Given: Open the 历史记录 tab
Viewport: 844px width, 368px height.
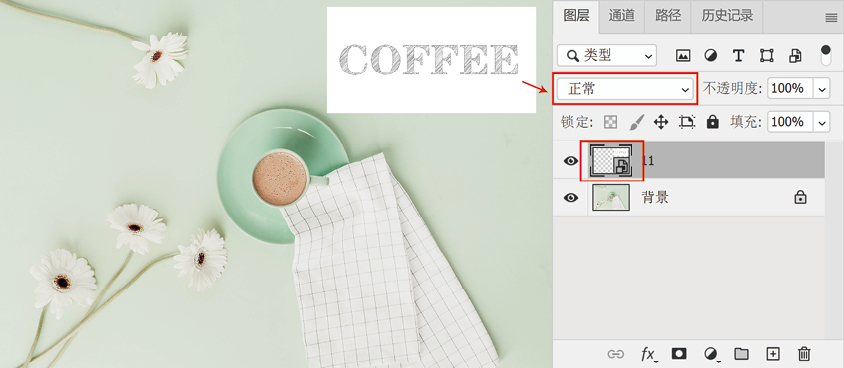Looking at the screenshot, I should tap(727, 17).
